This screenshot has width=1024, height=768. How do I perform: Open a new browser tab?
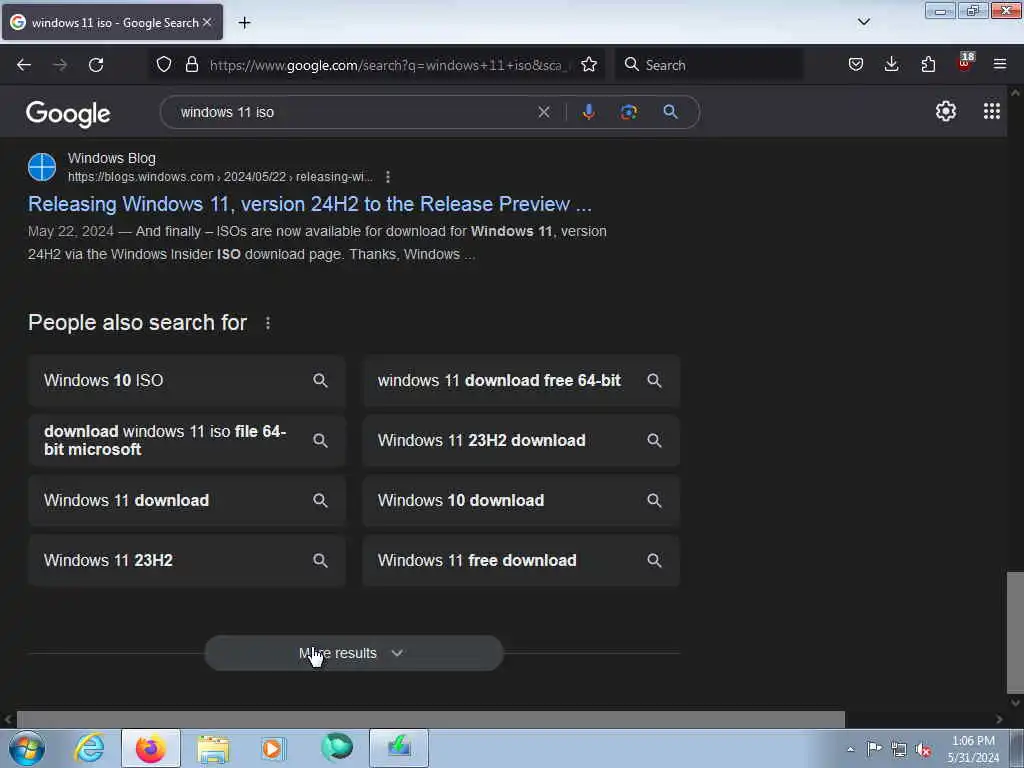[244, 23]
